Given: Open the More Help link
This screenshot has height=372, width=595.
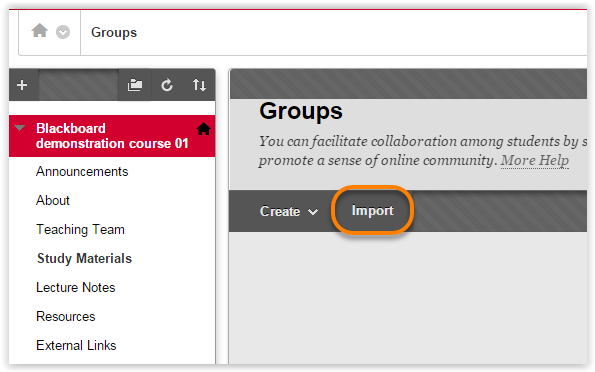Looking at the screenshot, I should [x=535, y=160].
